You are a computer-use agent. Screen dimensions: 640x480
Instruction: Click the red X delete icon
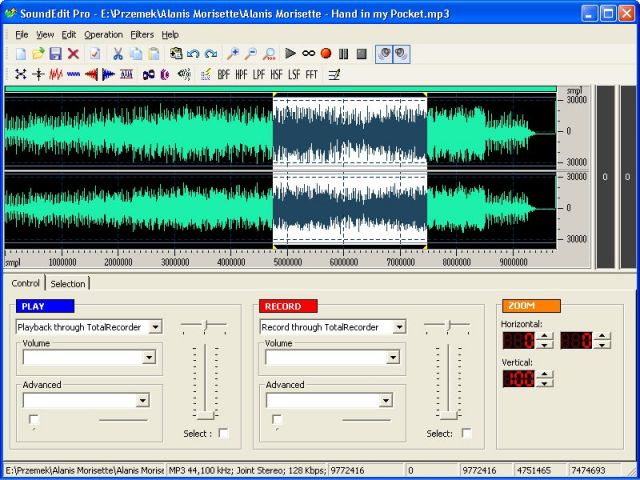point(73,54)
